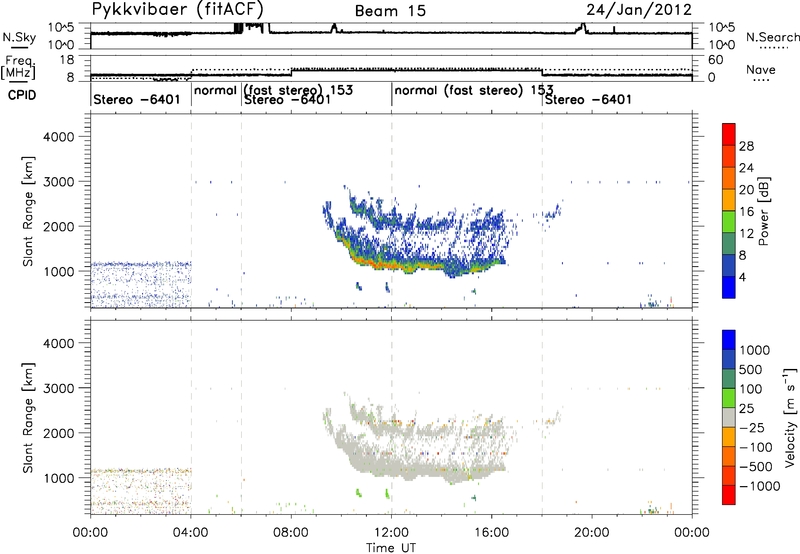Click the "04:00" time tick label
800x554 pixels.
click(191, 533)
